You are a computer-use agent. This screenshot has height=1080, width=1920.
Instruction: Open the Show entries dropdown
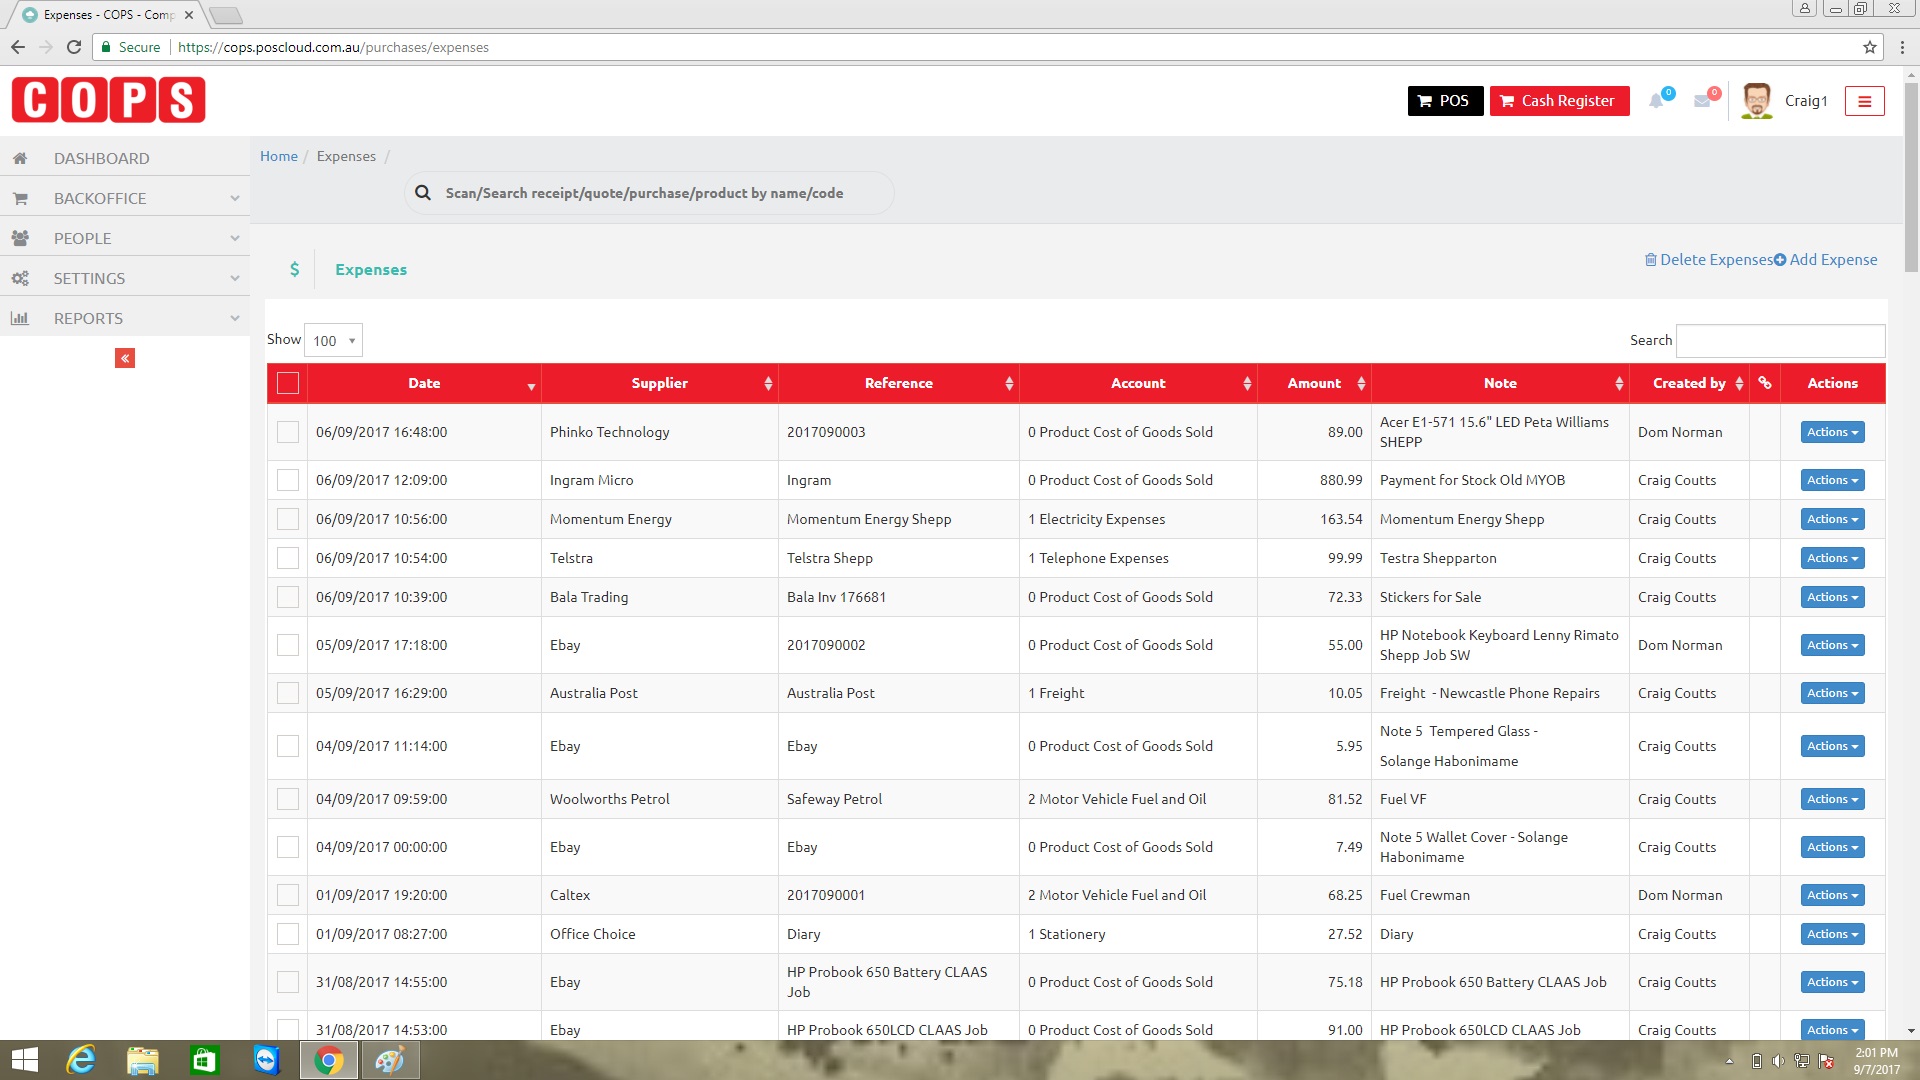(333, 341)
